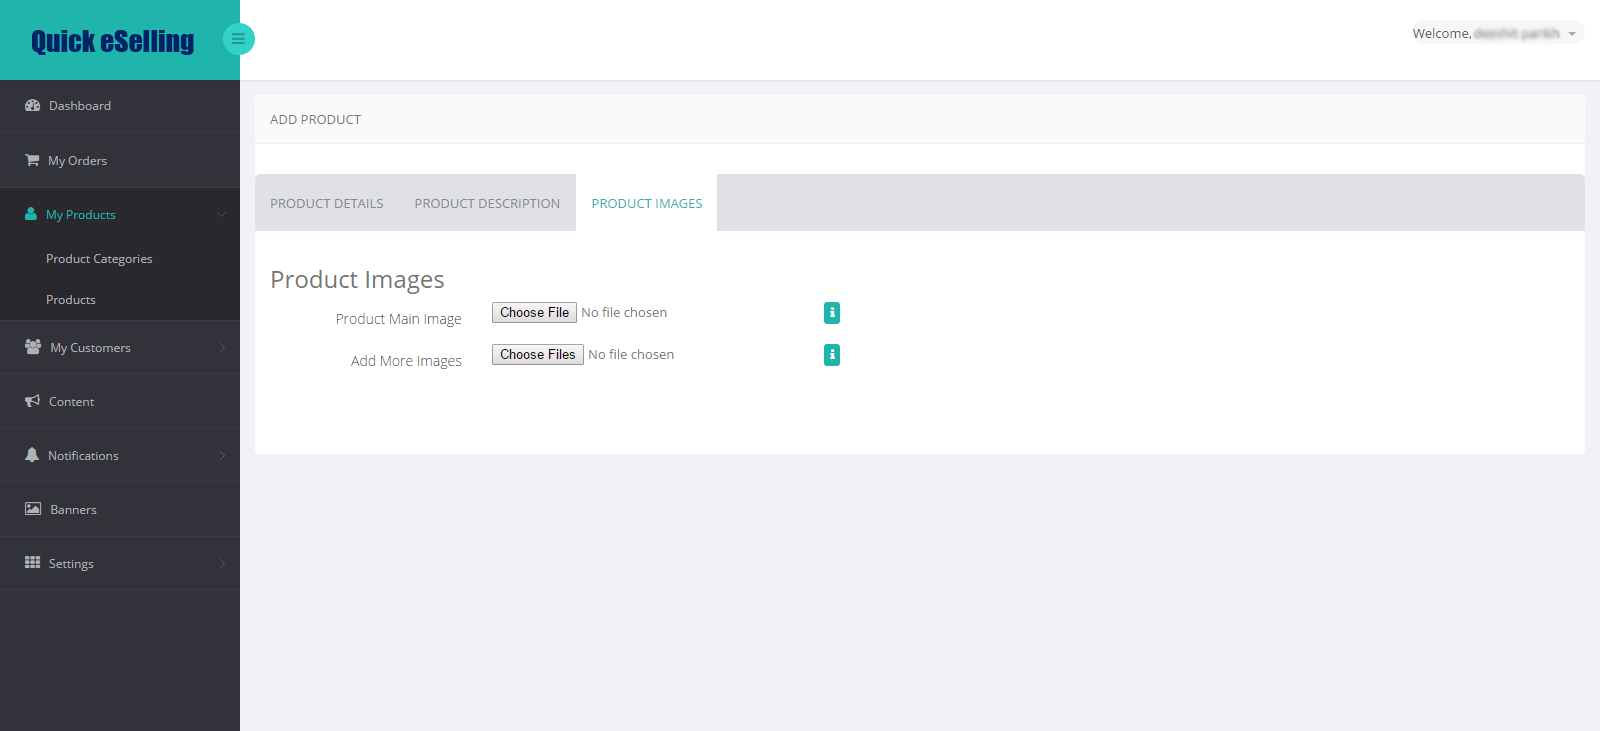Click the Notifications bell icon

coord(32,455)
